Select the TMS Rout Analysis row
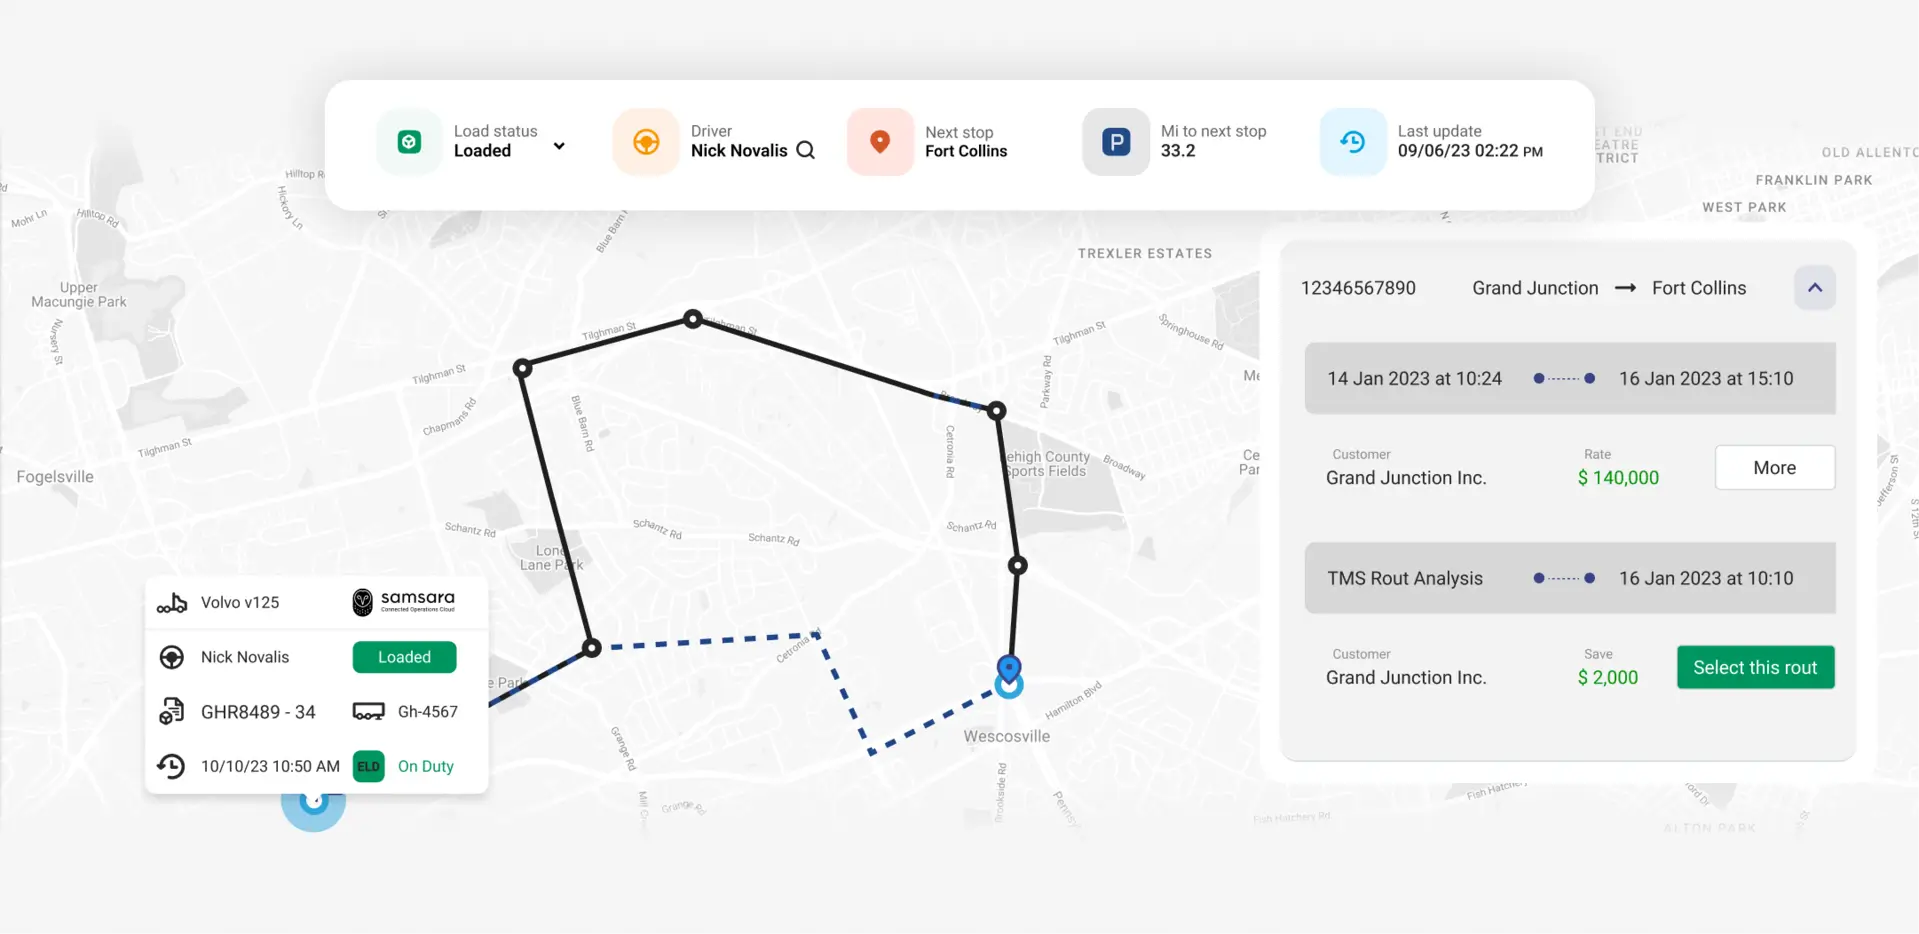Viewport: 1919px width, 934px height. point(1569,578)
